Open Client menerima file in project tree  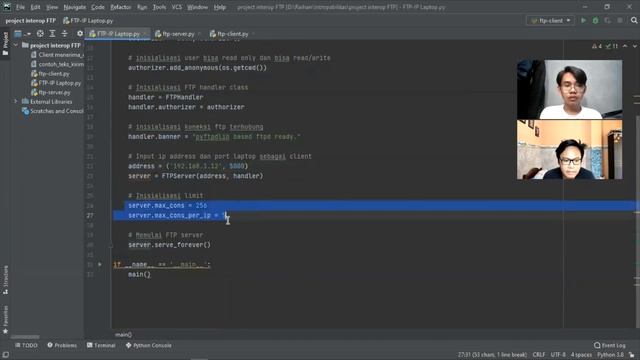(x=57, y=55)
